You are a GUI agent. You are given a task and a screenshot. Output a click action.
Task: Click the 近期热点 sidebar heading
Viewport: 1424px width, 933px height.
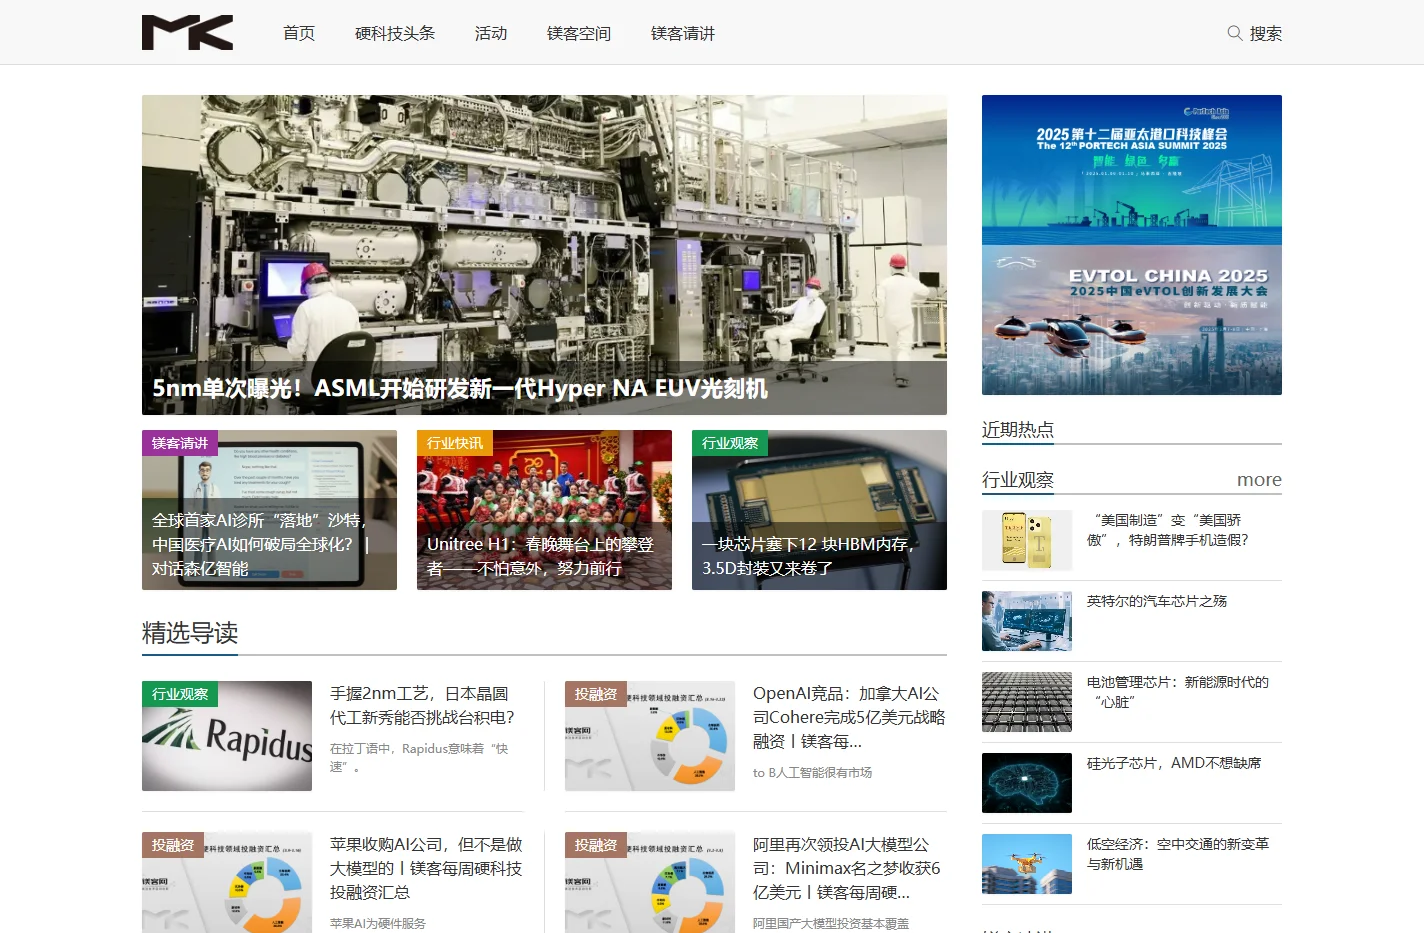click(1018, 430)
